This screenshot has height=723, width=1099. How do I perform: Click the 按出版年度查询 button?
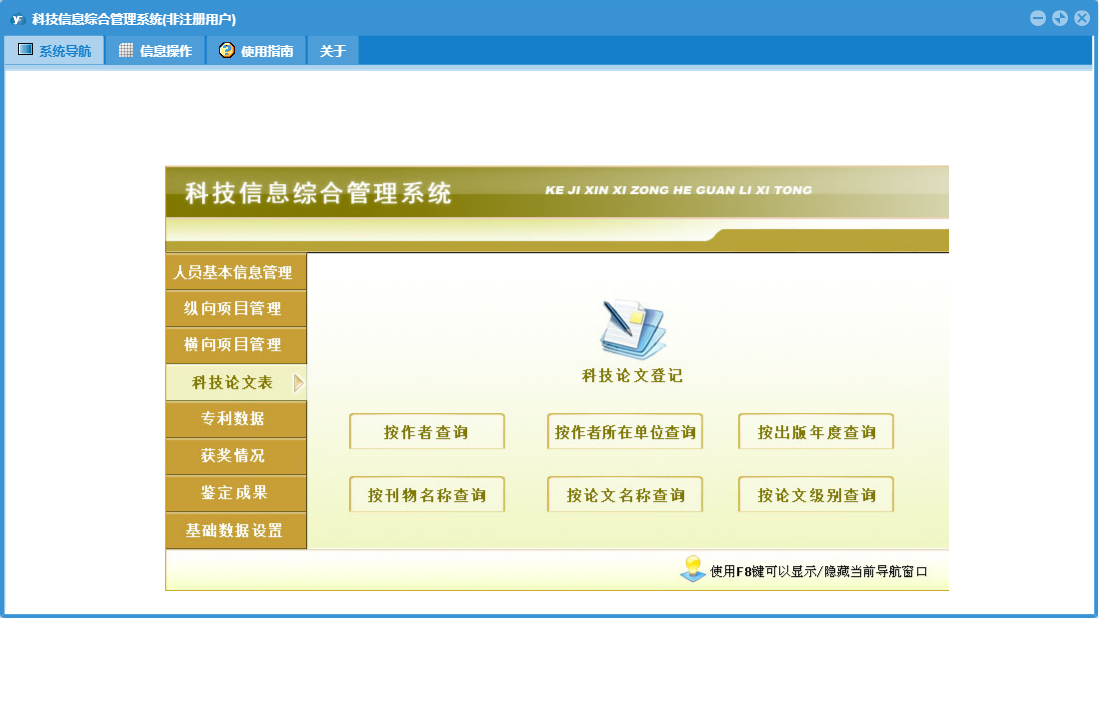816,432
